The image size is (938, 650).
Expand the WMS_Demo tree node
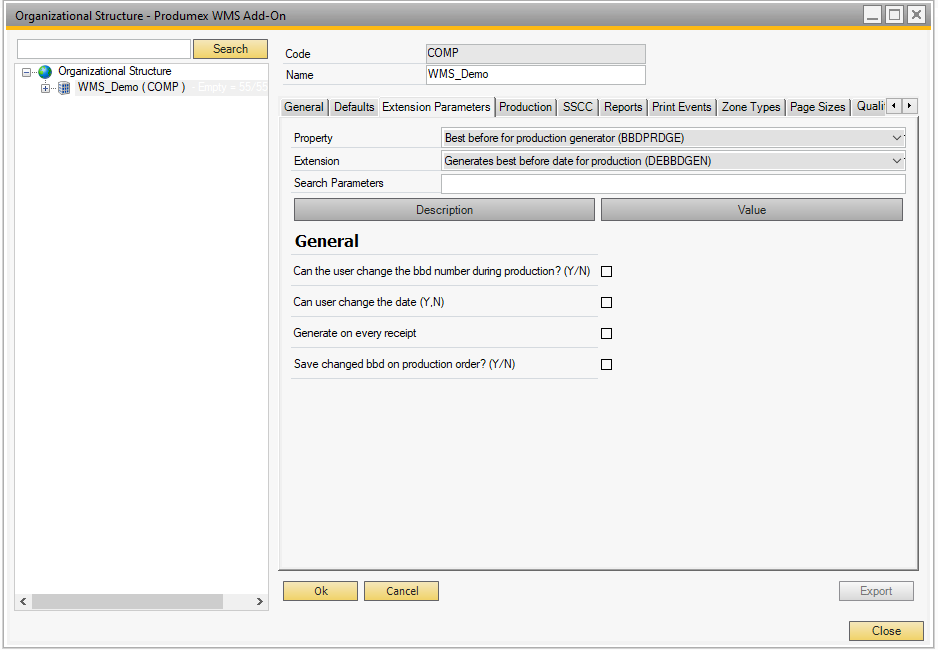click(46, 88)
